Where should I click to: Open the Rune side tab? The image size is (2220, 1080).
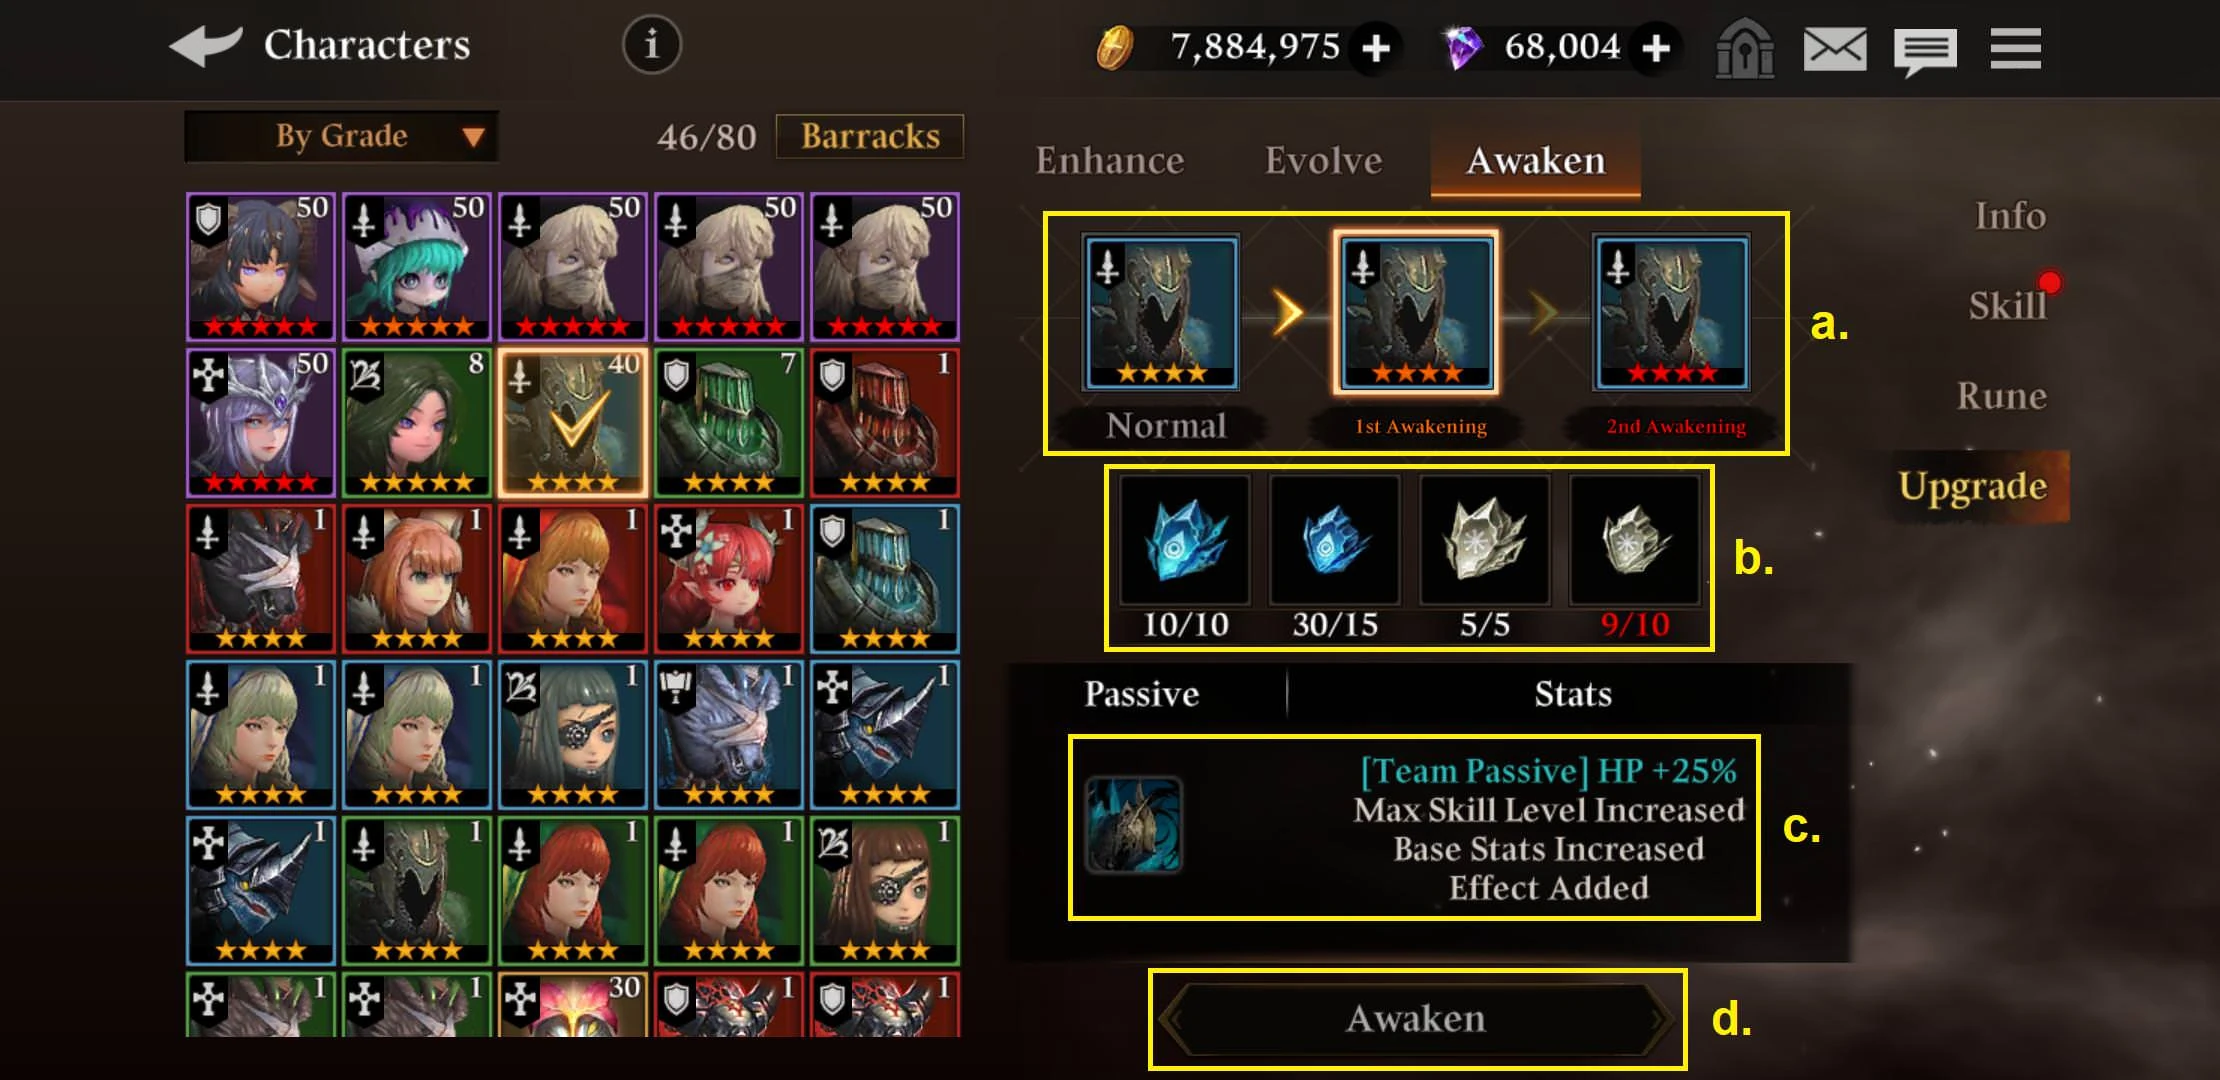coord(2001,396)
